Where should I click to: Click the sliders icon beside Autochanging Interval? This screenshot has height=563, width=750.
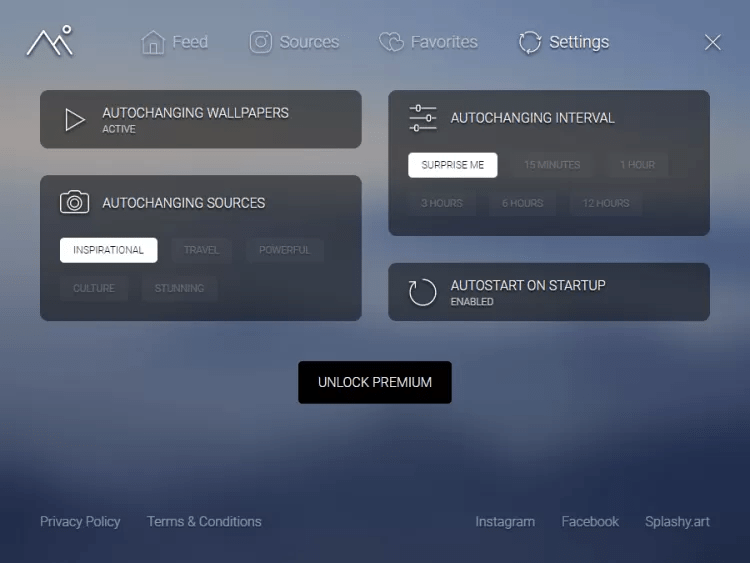coord(423,118)
